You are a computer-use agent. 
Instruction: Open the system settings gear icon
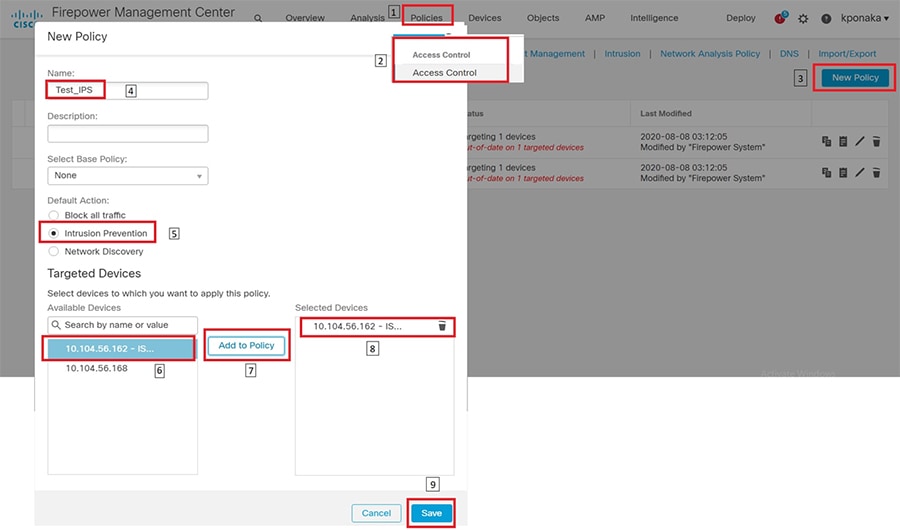point(803,18)
